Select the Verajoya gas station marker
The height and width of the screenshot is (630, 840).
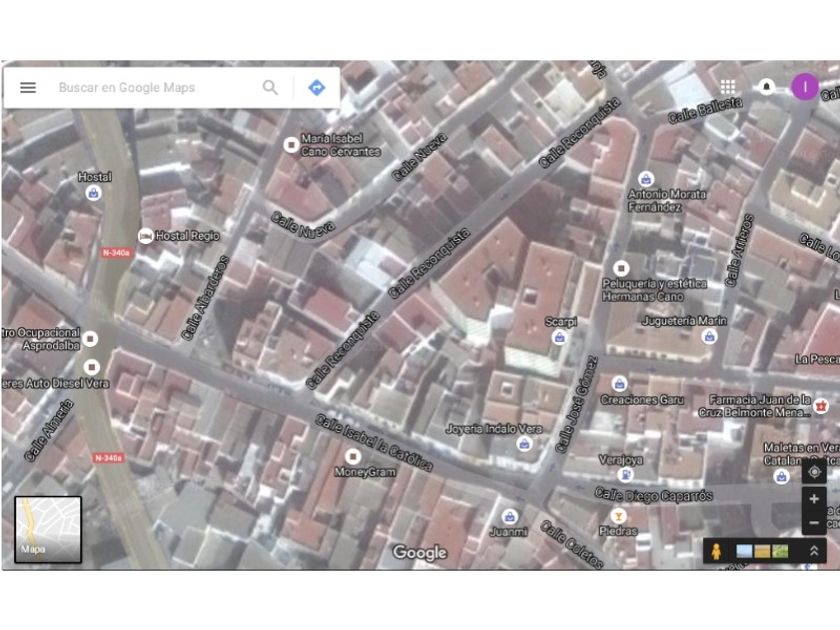pos(625,474)
